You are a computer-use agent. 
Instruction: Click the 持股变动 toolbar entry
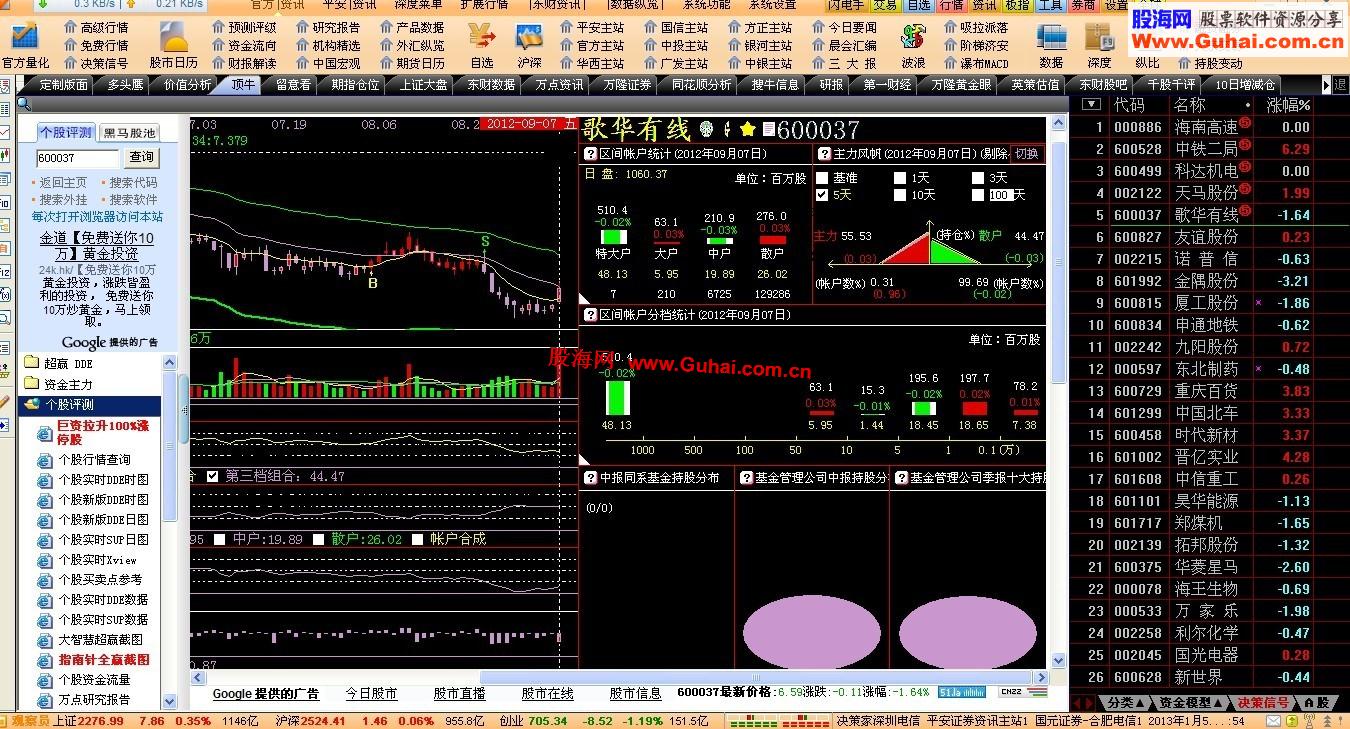pyautogui.click(x=1209, y=63)
